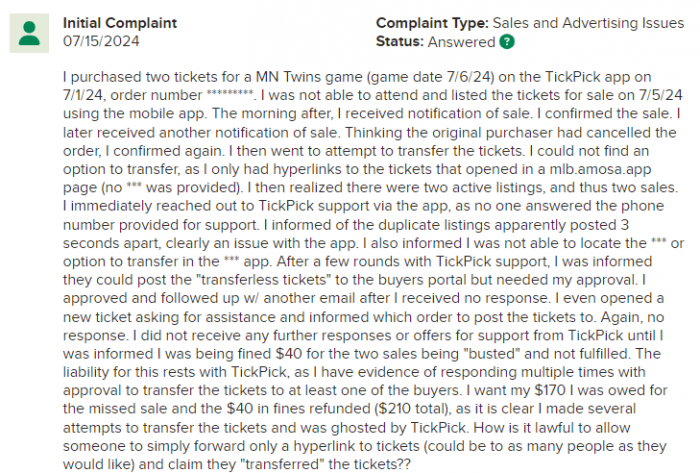Click the $170 amount in the complaint
The height and width of the screenshot is (473, 700).
(x=550, y=390)
